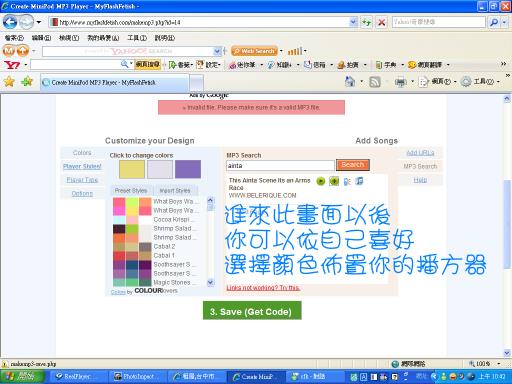Click the orange up-arrow toolbar icon
512x384 pixels.
(x=23, y=51)
